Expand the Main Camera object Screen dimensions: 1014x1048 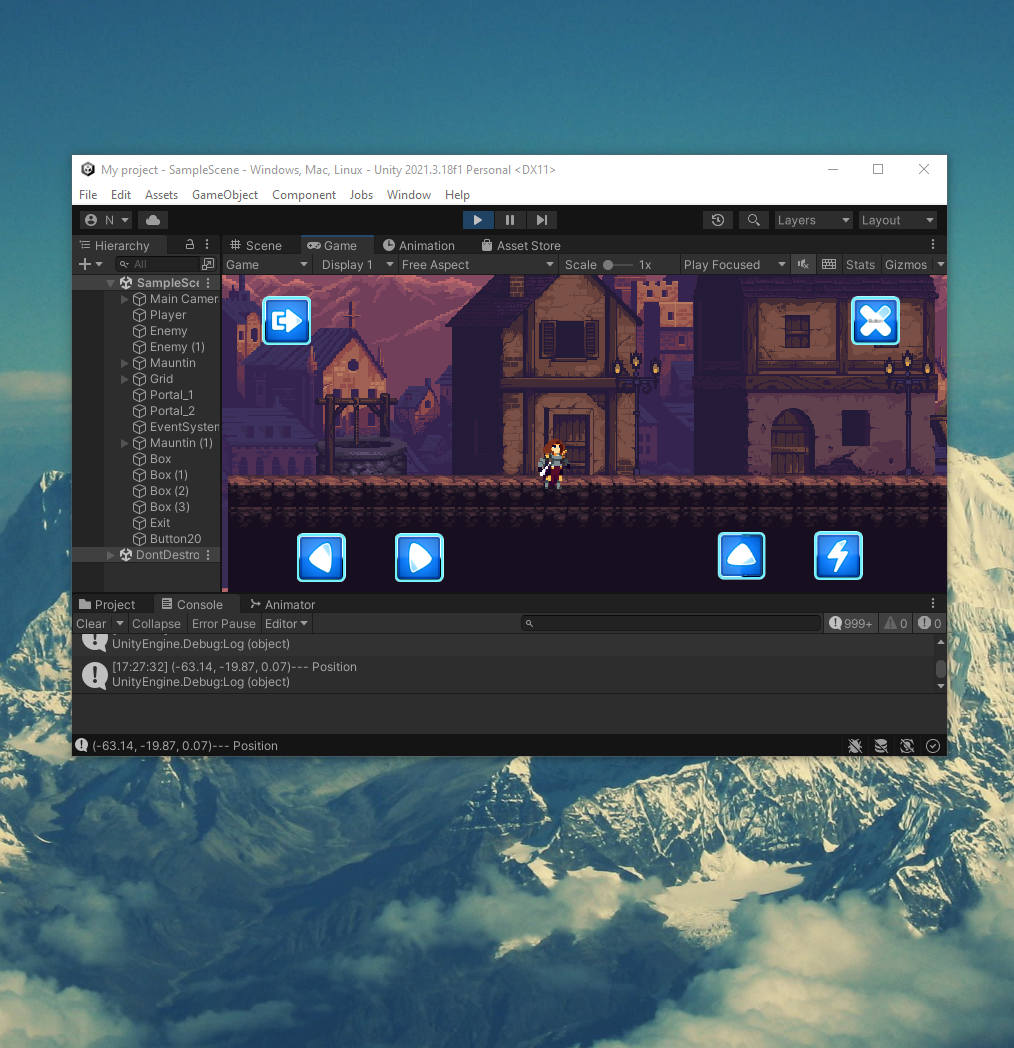pos(124,299)
